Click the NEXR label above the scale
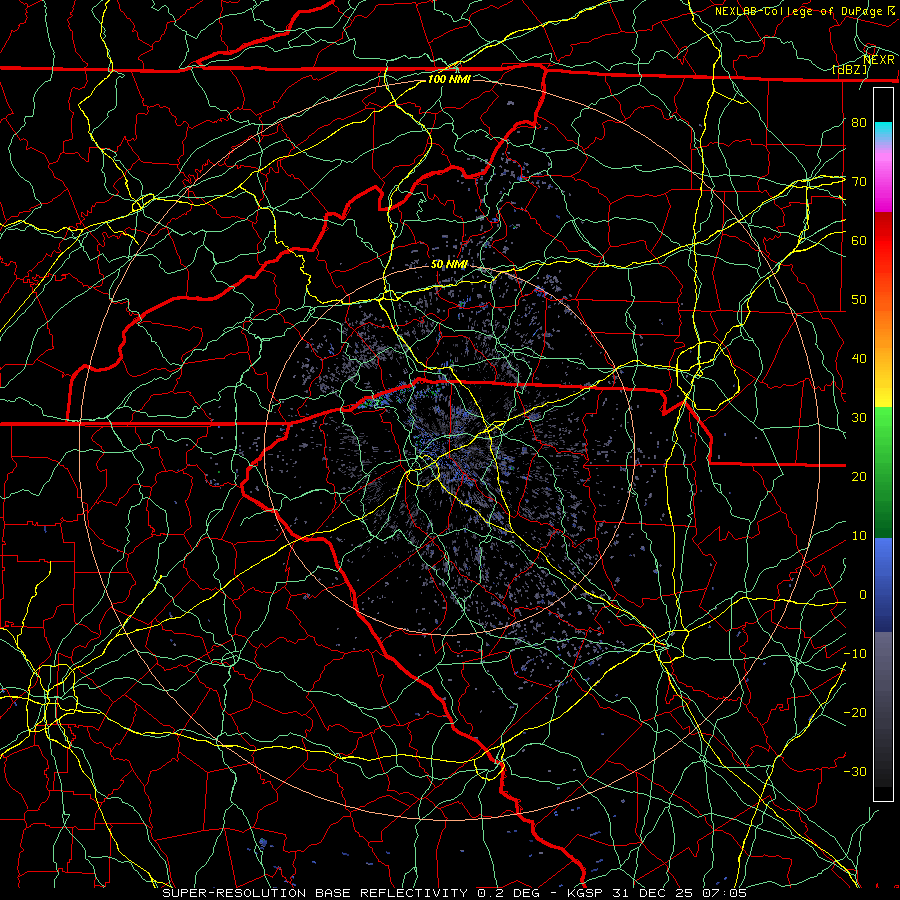Viewport: 900px width, 900px height. pyautogui.click(x=879, y=59)
